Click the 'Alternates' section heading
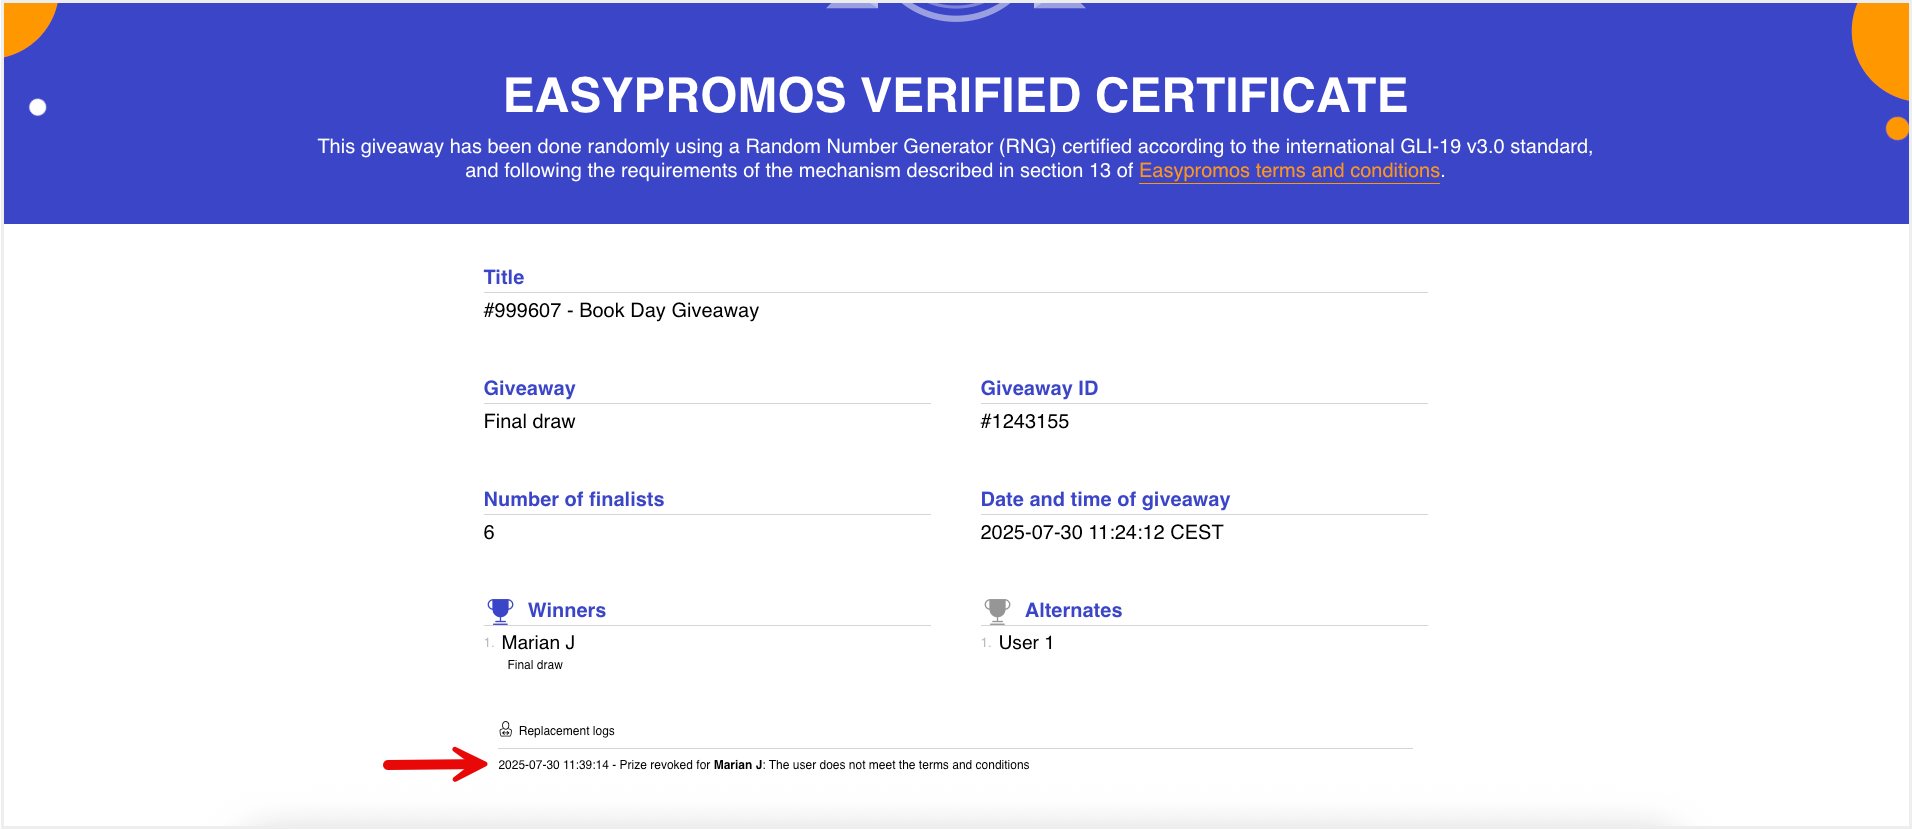1912x830 pixels. click(x=1073, y=610)
